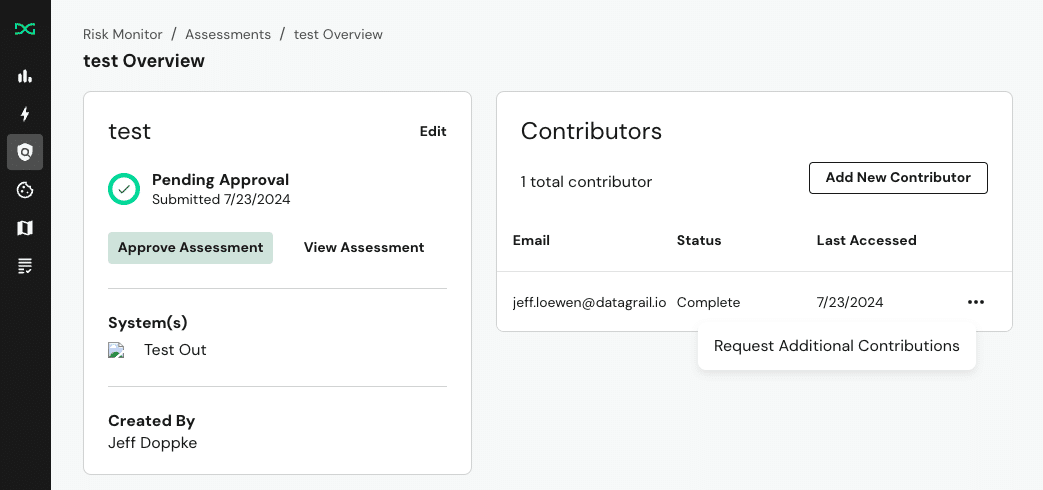Go to Risk Monitor breadcrumb link
The width and height of the screenshot is (1043, 490).
pos(123,34)
